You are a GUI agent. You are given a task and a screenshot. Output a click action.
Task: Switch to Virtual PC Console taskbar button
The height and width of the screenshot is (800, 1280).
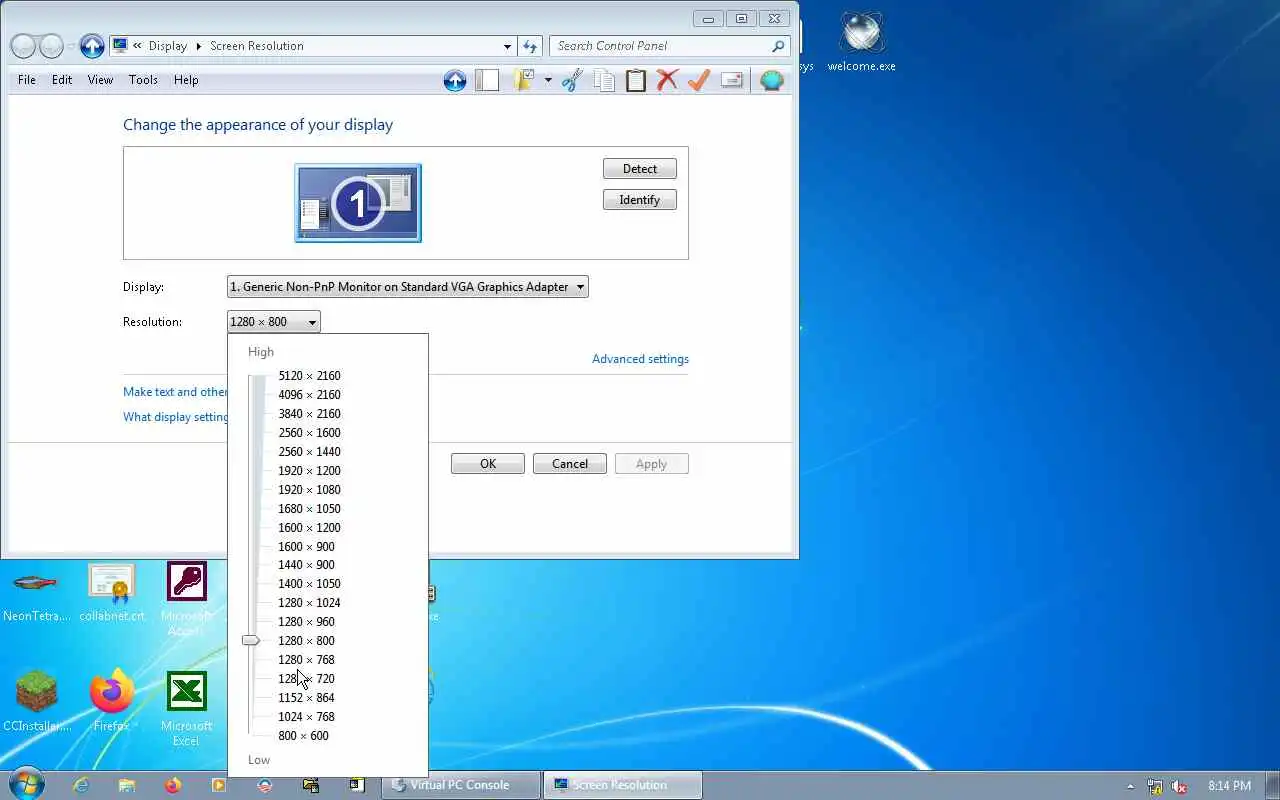pos(461,786)
